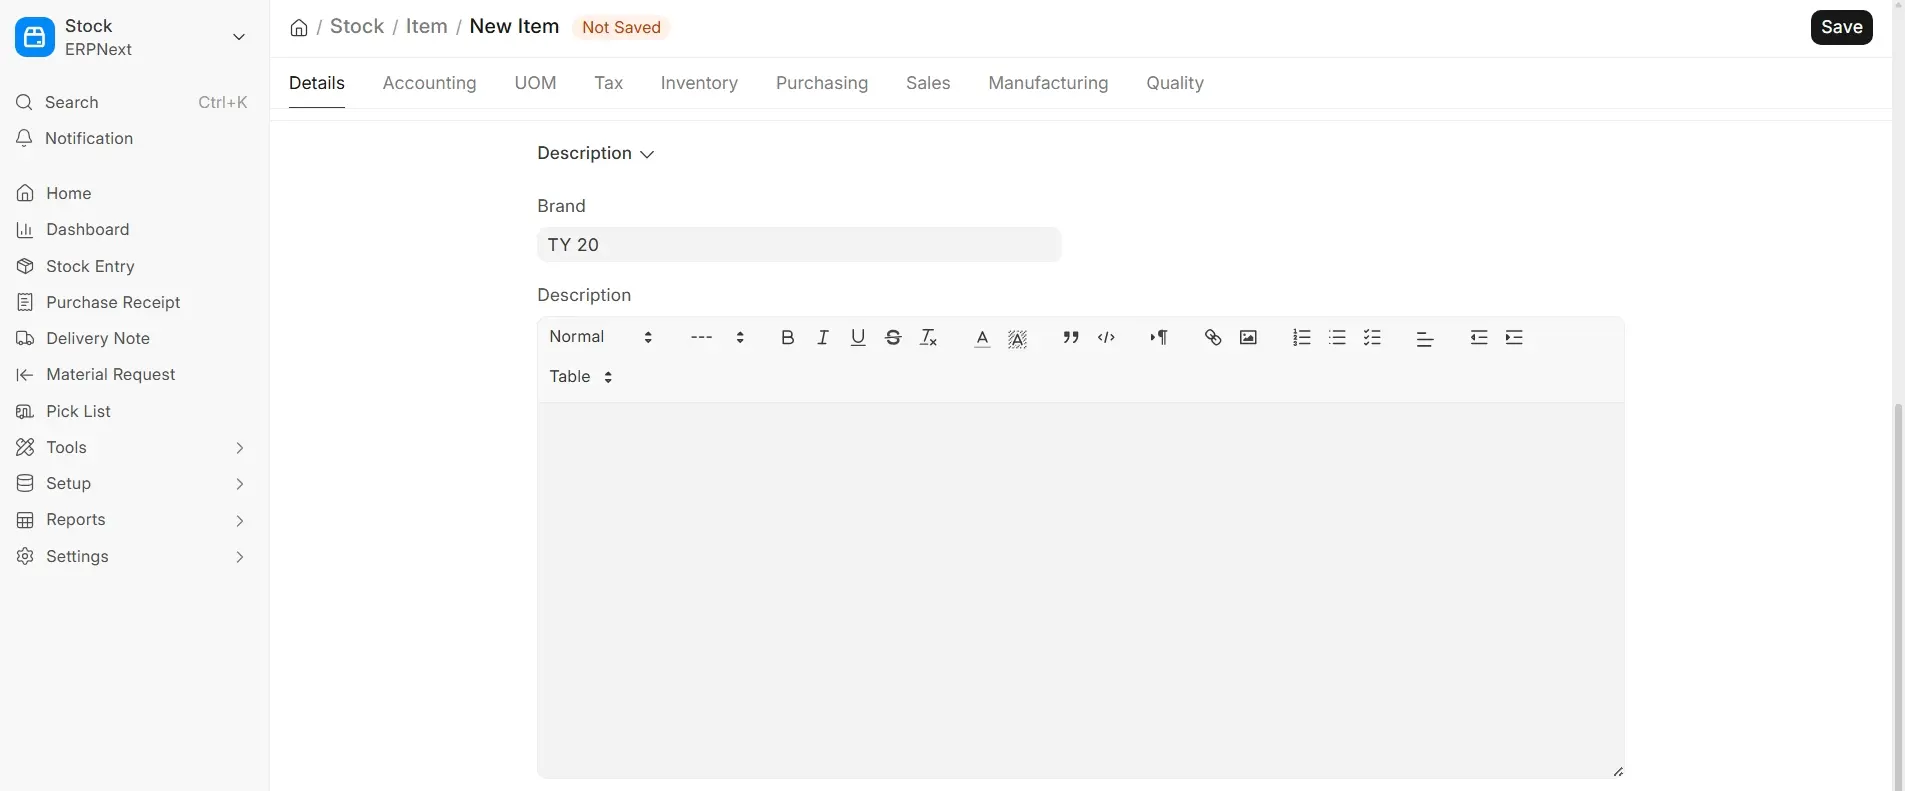Start a bulleted list in the description
This screenshot has height=791, width=1905.
(x=1337, y=338)
